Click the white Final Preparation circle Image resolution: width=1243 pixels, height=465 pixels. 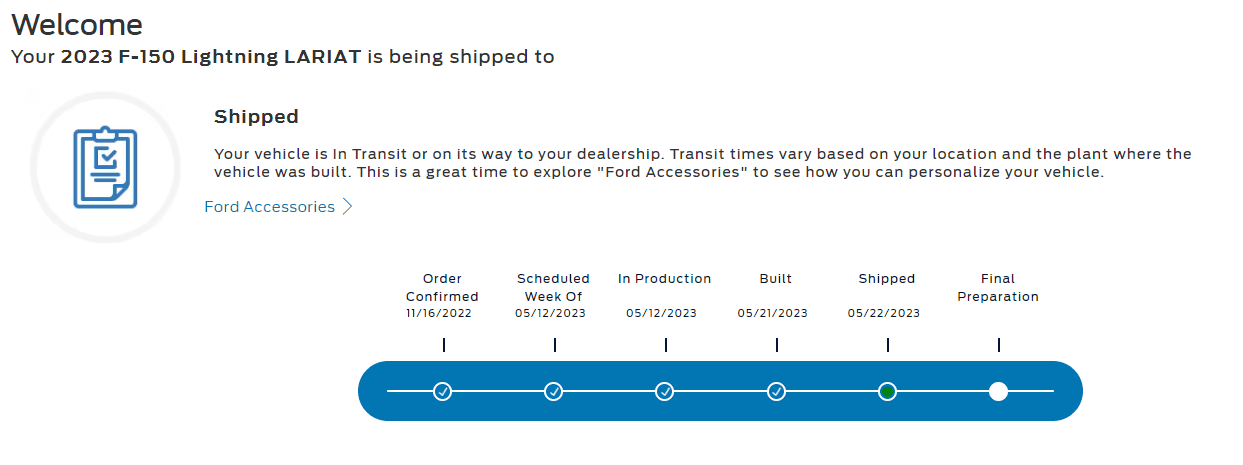coord(998,391)
